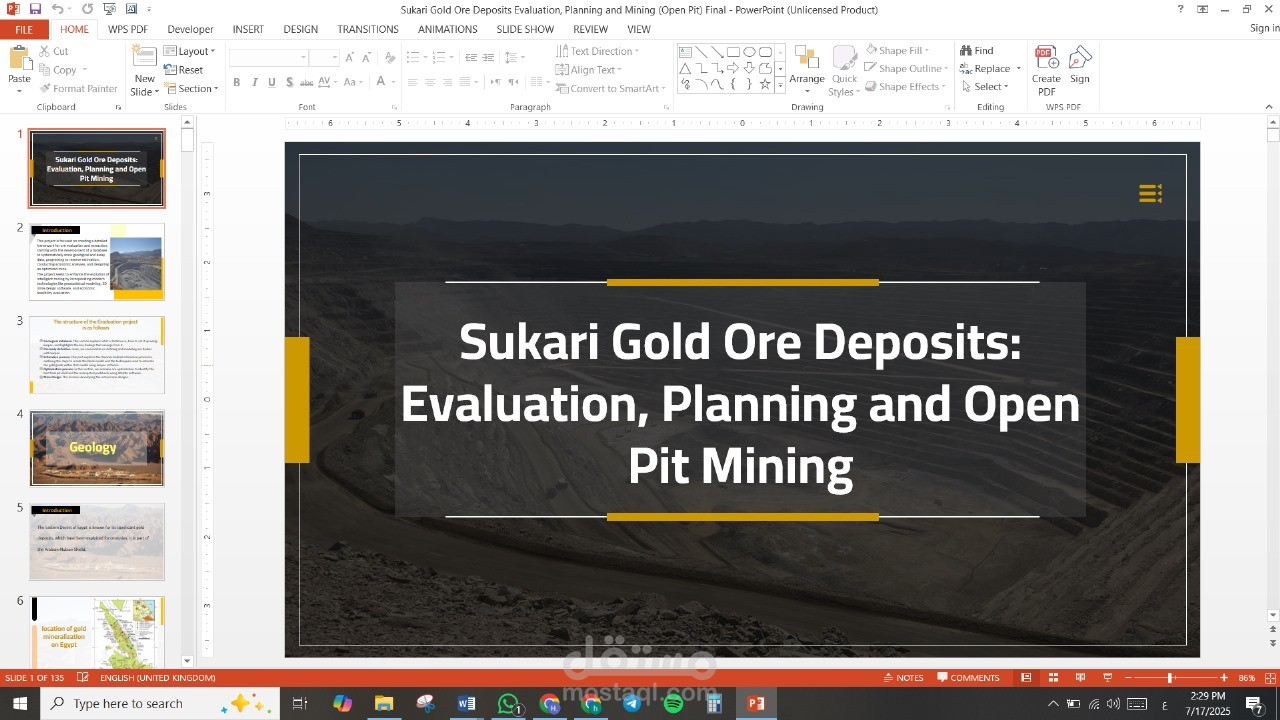Toggle Underline formatting
This screenshot has height=720, width=1280.
point(272,83)
